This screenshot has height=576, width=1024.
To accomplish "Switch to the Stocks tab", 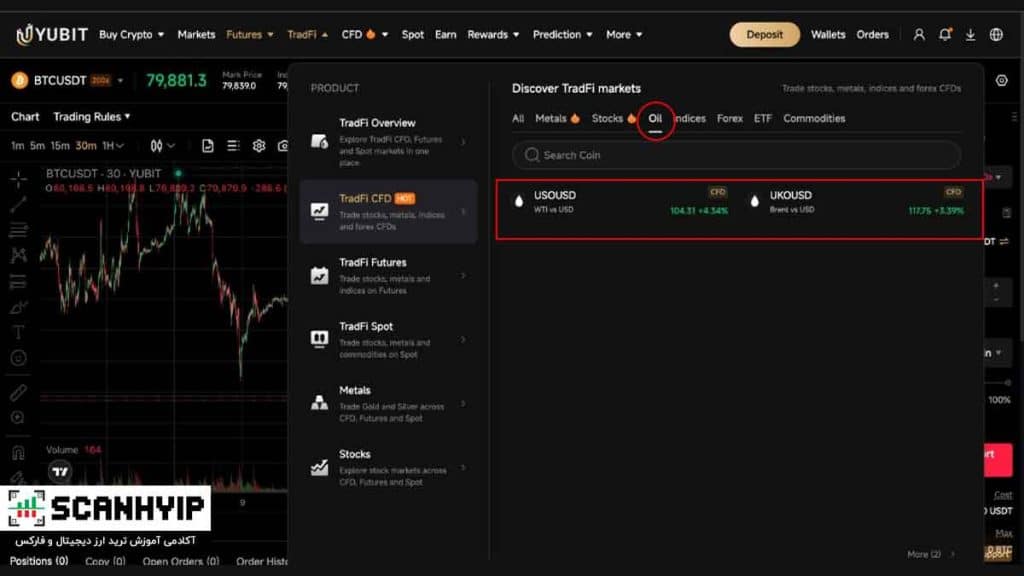I will [x=613, y=118].
